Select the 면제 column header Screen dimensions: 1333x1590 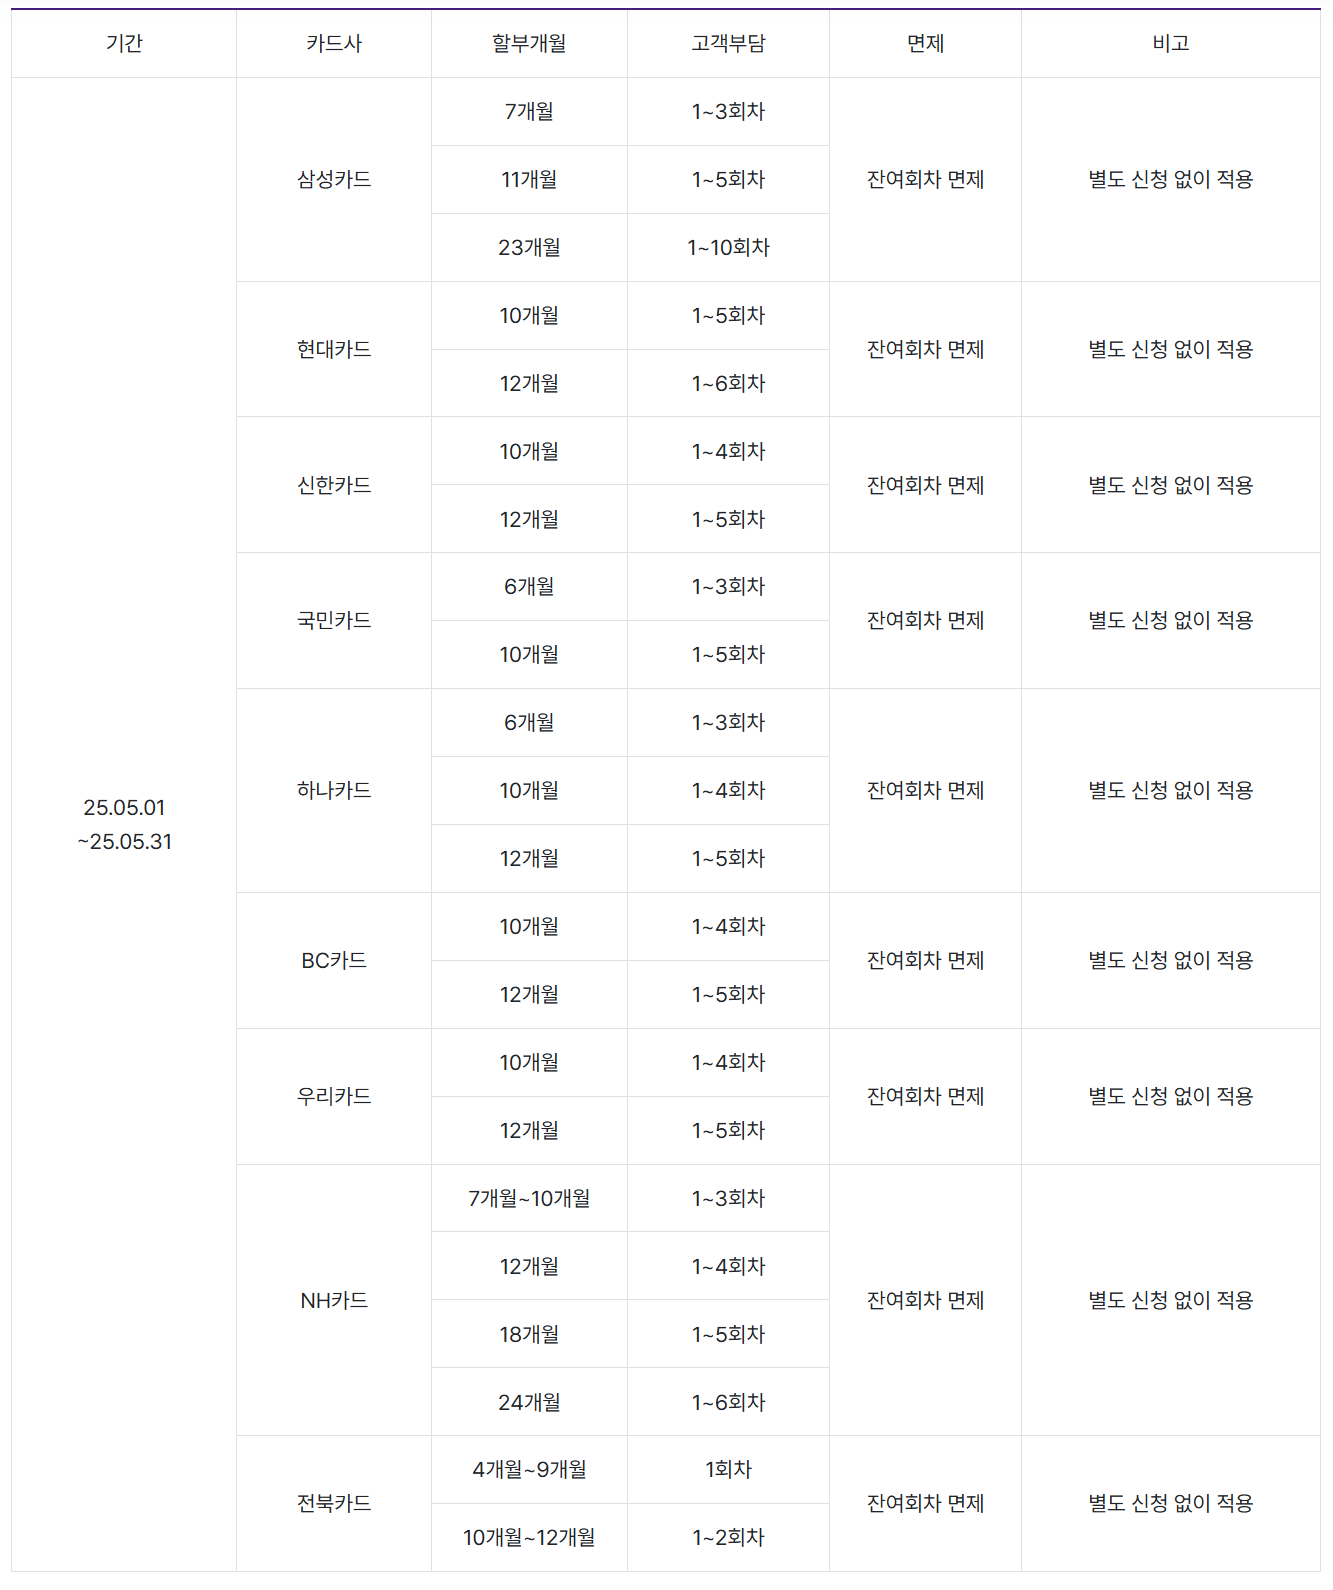pos(925,43)
